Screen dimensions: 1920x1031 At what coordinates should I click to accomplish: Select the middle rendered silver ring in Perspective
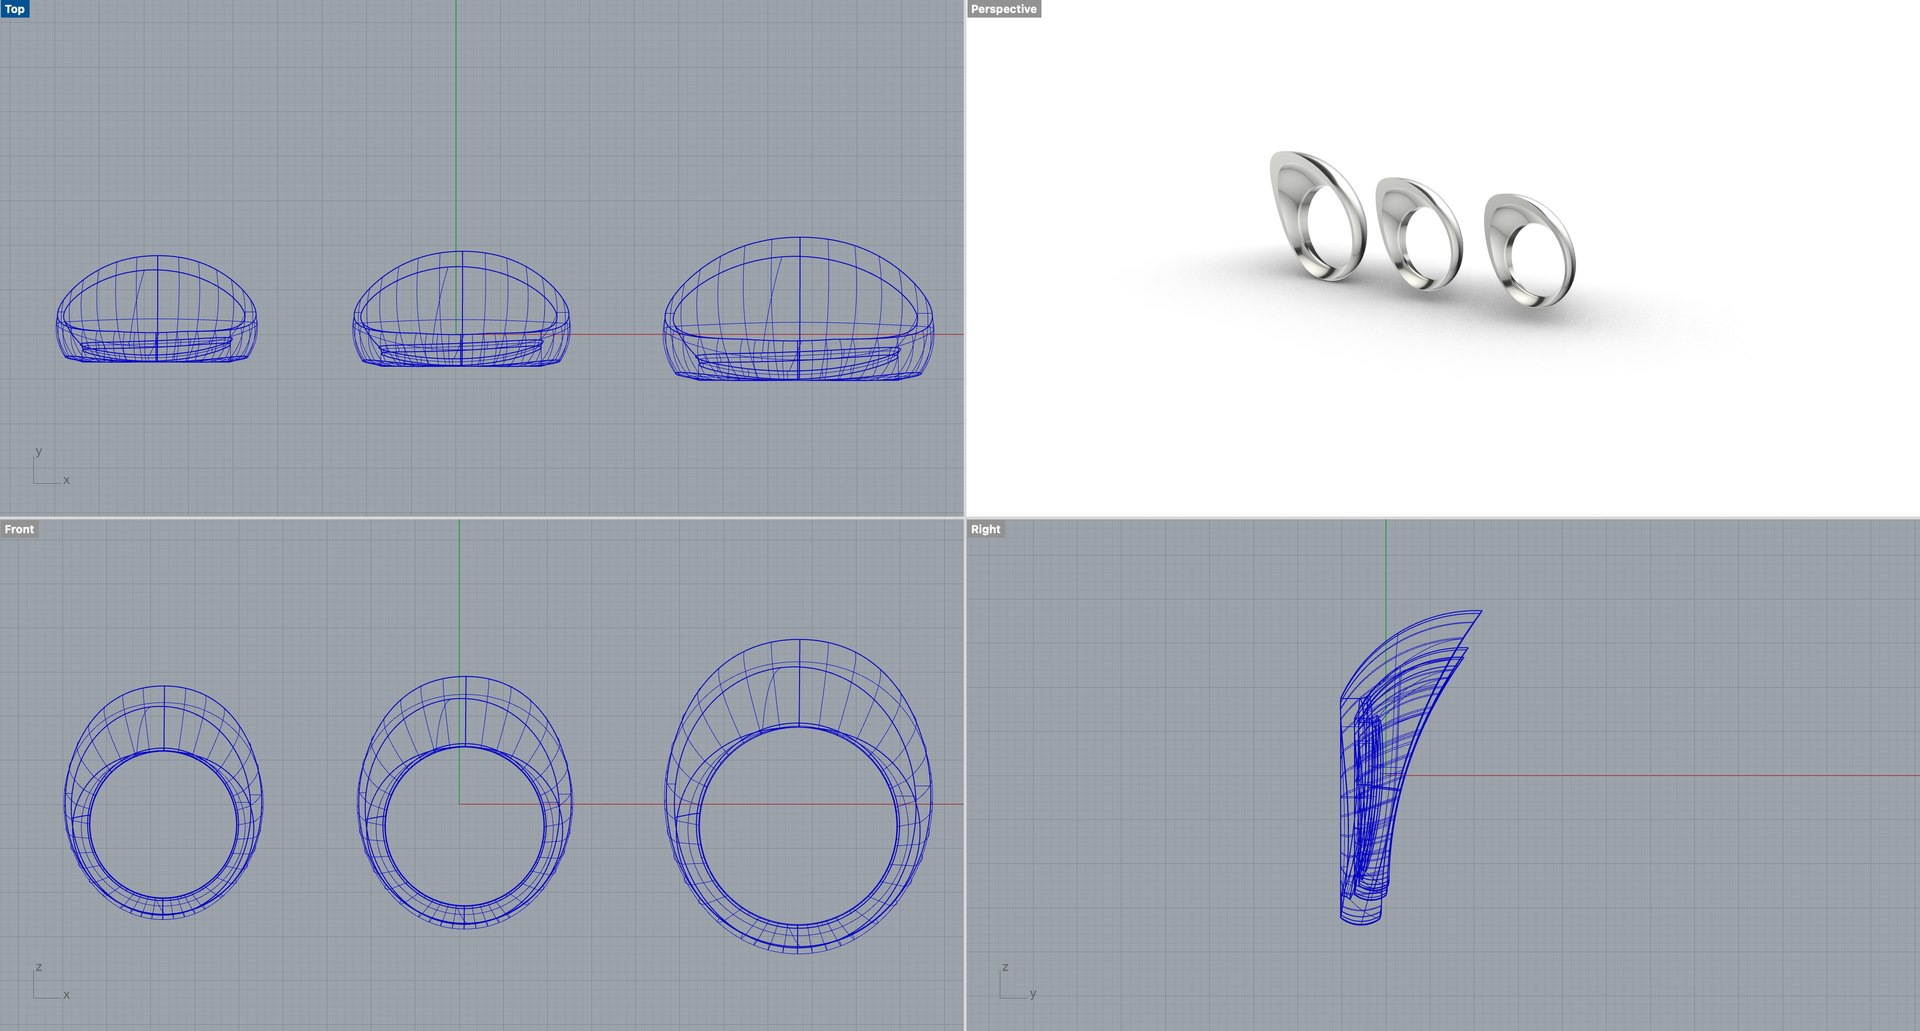click(x=1419, y=234)
